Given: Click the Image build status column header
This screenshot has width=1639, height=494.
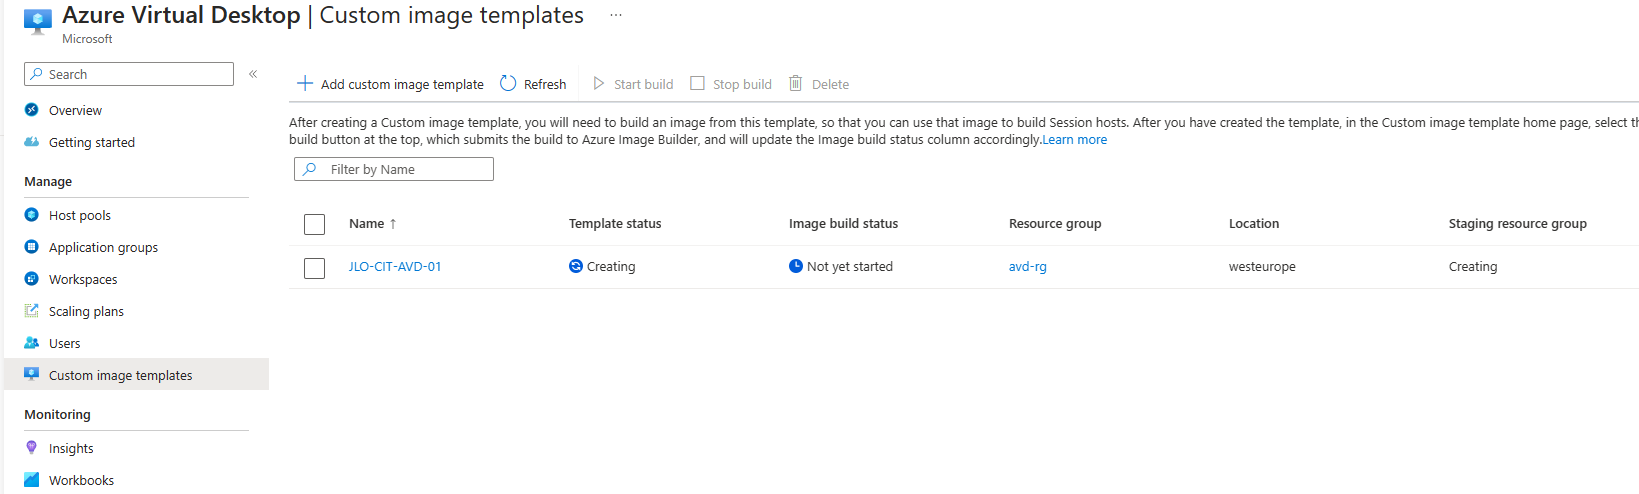Looking at the screenshot, I should [x=843, y=224].
